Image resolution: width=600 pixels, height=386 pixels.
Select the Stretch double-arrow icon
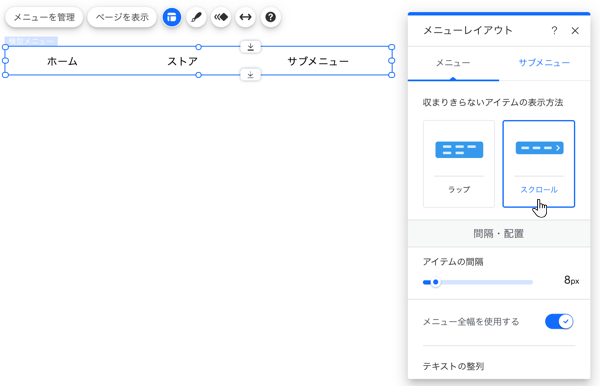point(245,17)
